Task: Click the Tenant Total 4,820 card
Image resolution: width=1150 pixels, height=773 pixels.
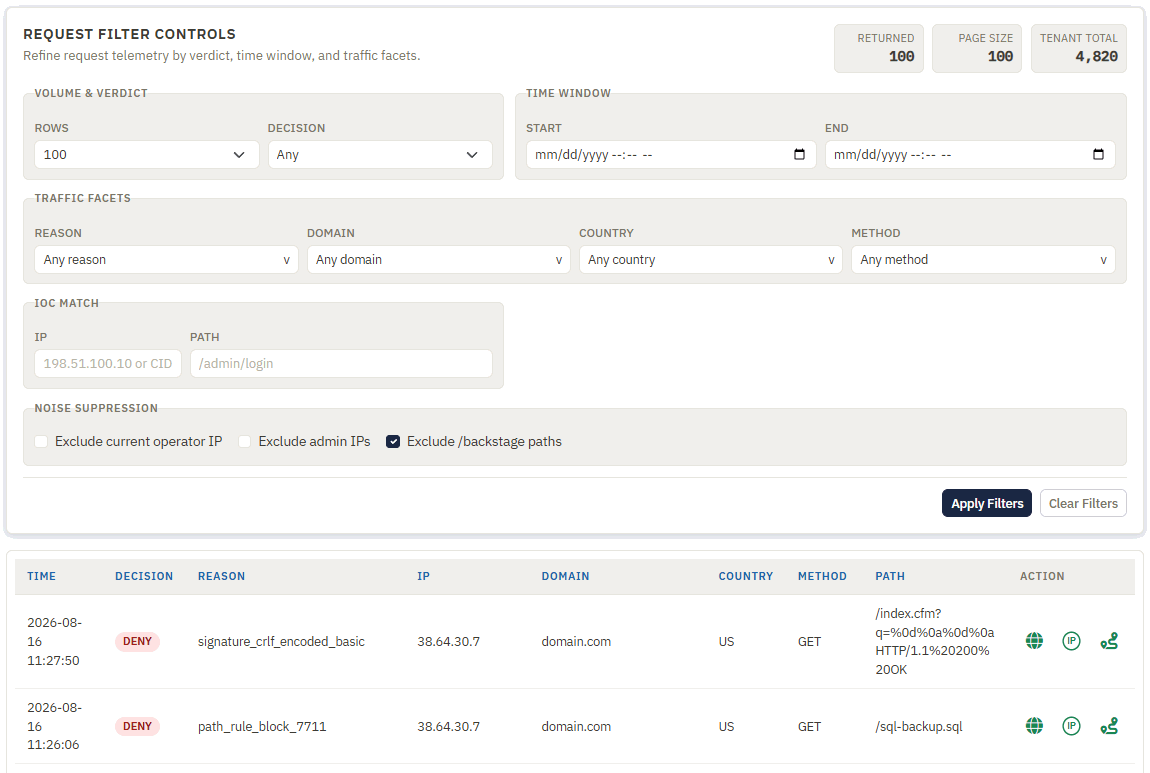Action: point(1079,48)
